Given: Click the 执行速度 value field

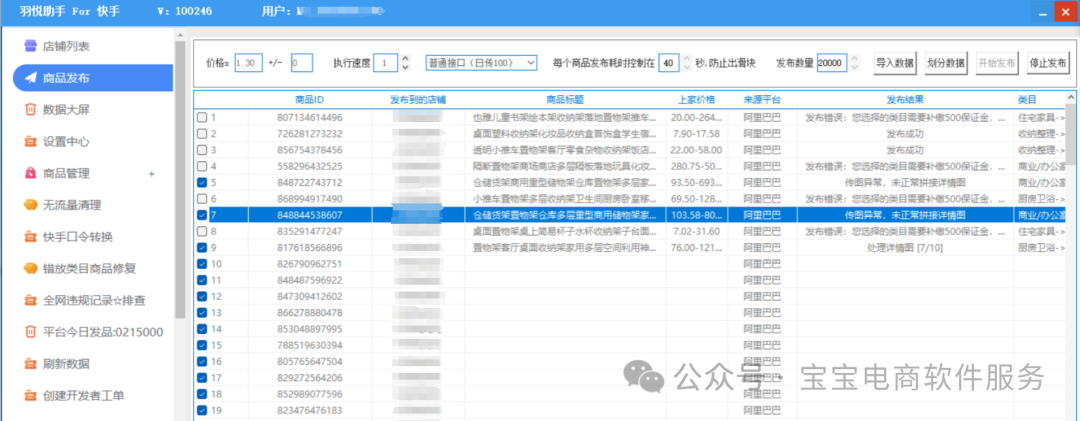Looking at the screenshot, I should [386, 63].
